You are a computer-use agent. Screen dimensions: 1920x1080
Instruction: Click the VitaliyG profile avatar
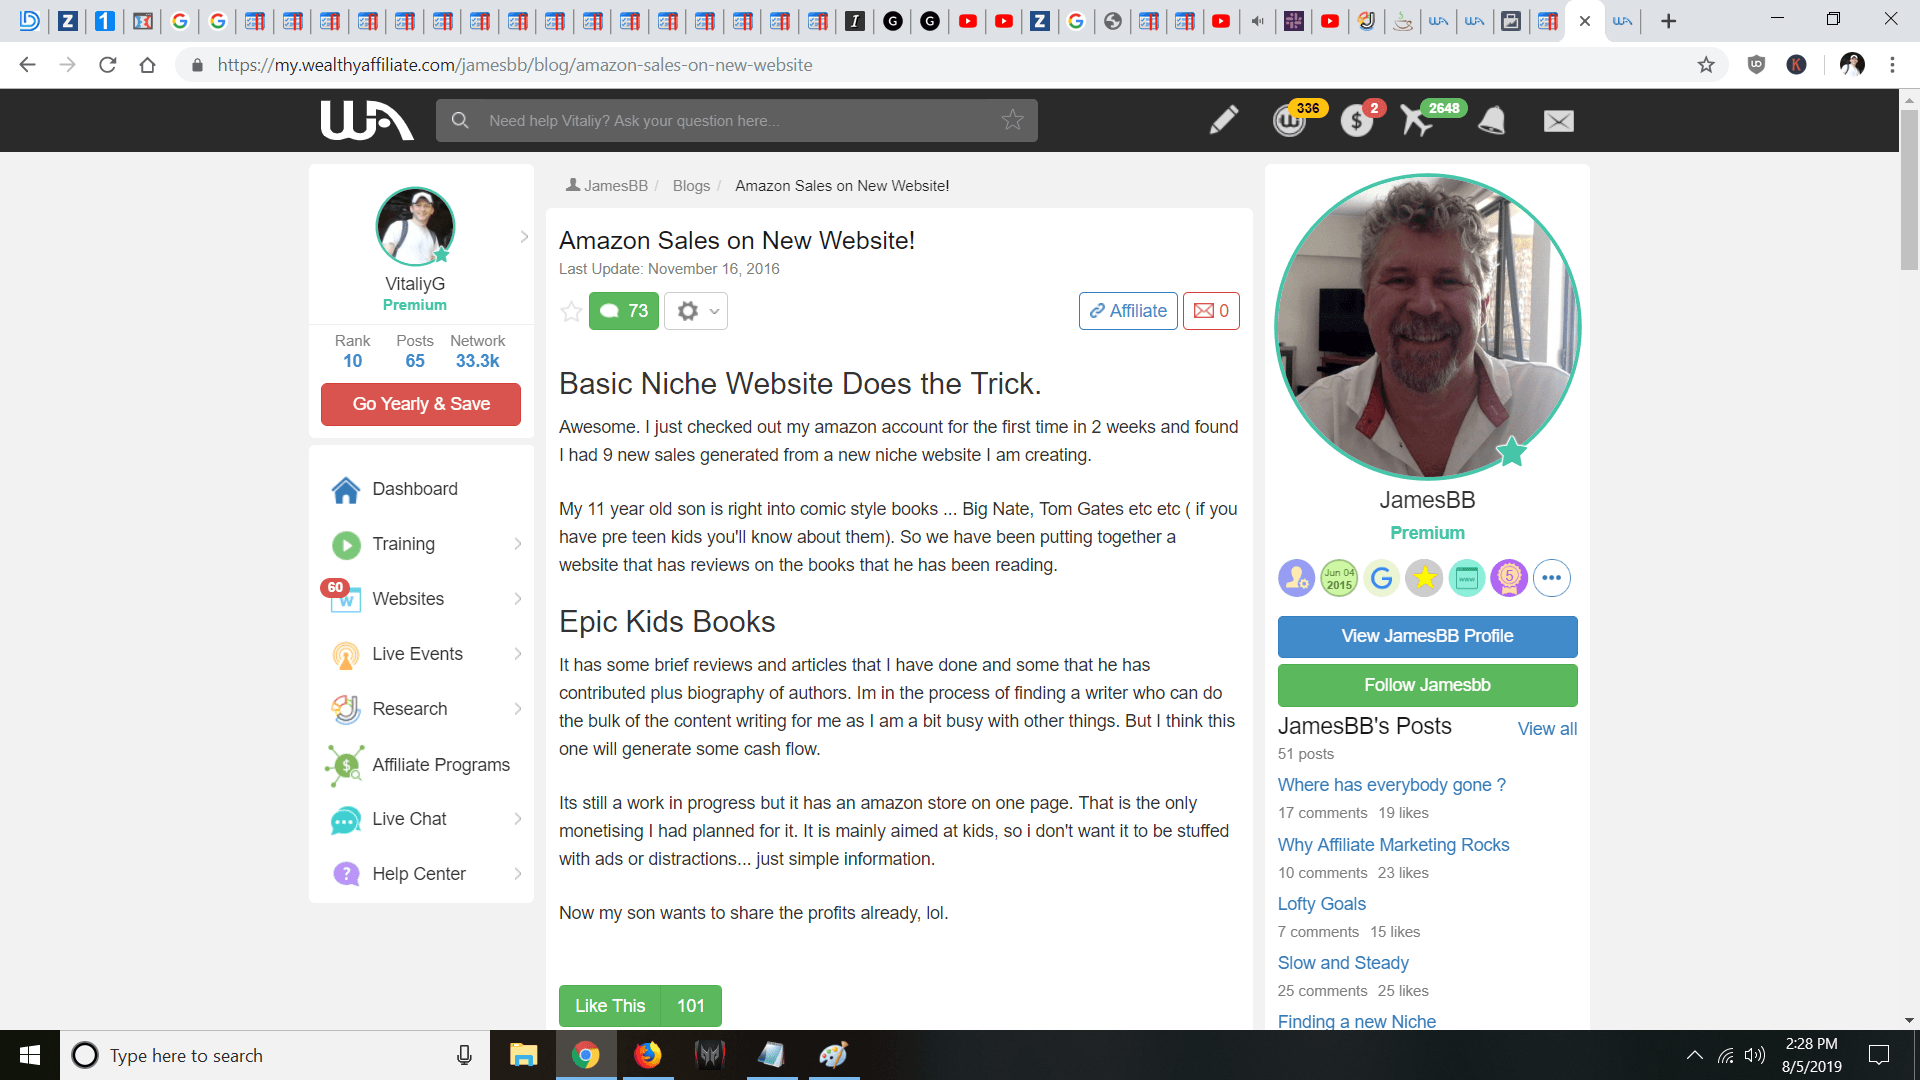pyautogui.click(x=415, y=227)
